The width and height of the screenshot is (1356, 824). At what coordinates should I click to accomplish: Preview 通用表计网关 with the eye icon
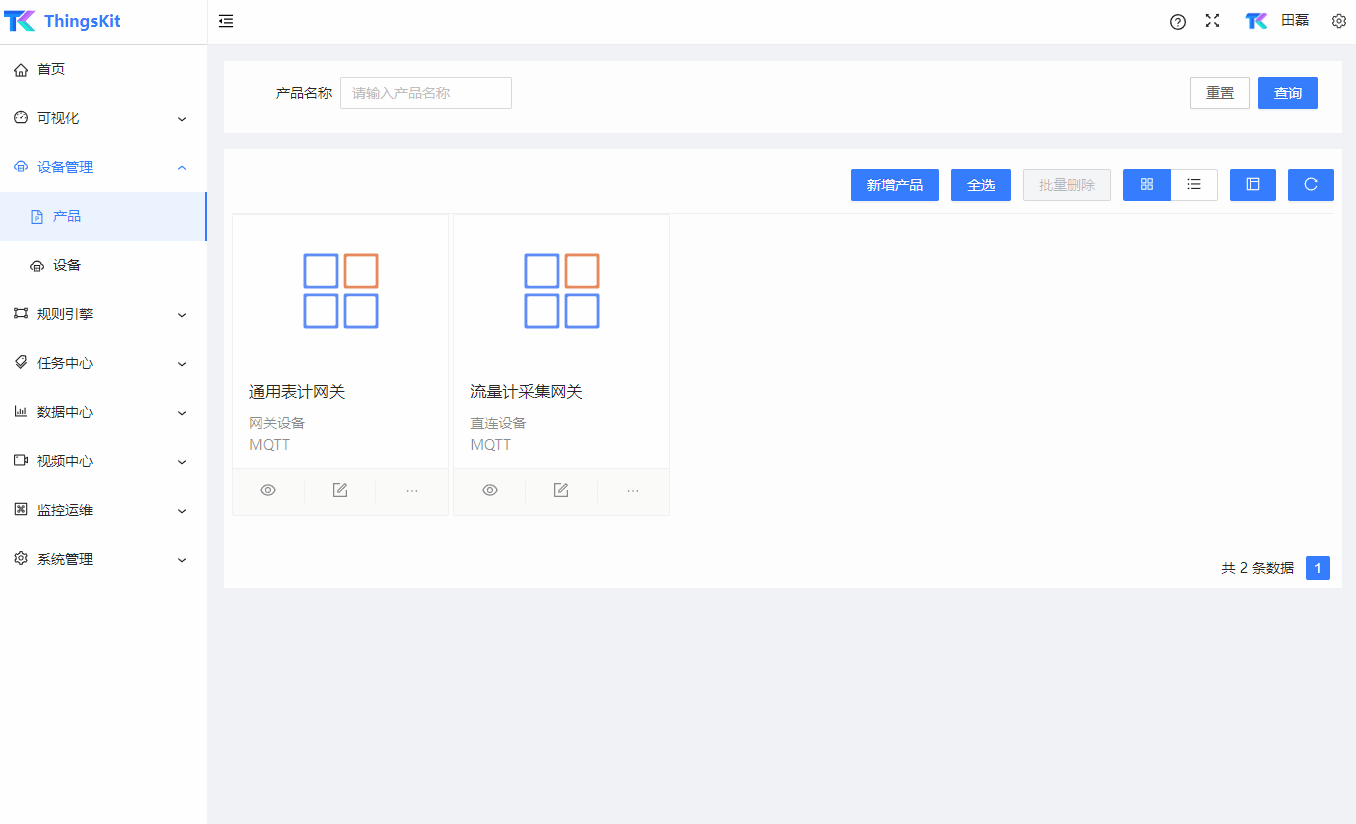[x=267, y=490]
